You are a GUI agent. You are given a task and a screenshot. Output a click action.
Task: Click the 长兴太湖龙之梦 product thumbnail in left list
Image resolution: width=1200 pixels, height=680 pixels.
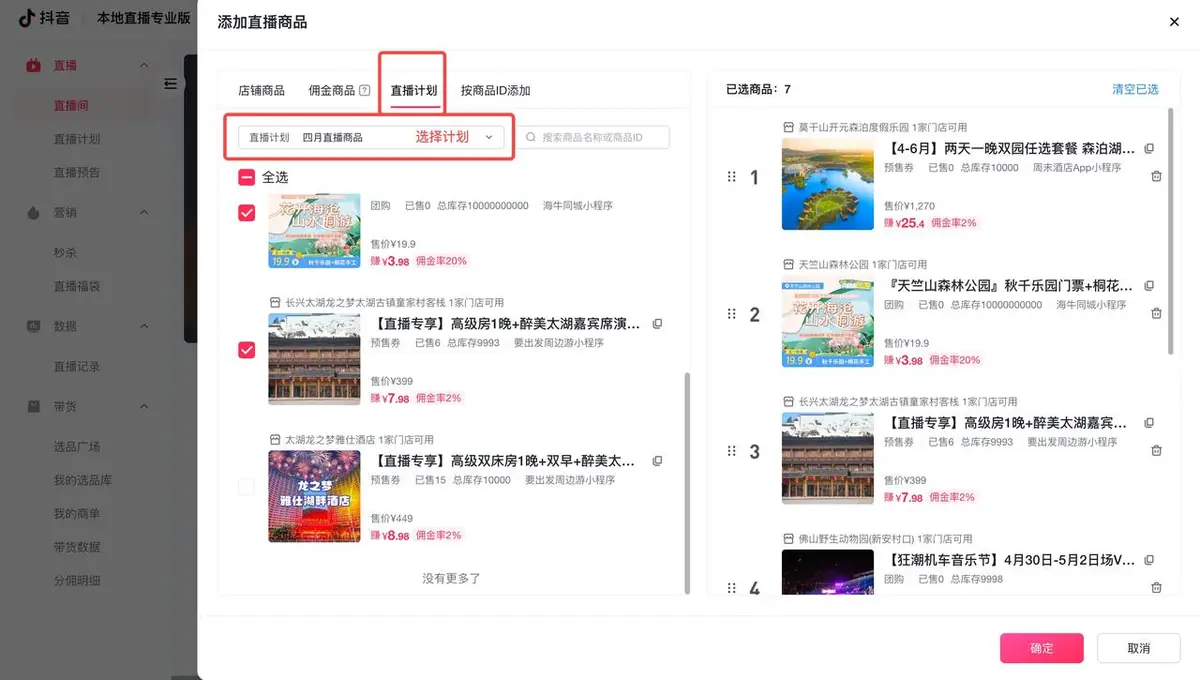pos(314,359)
